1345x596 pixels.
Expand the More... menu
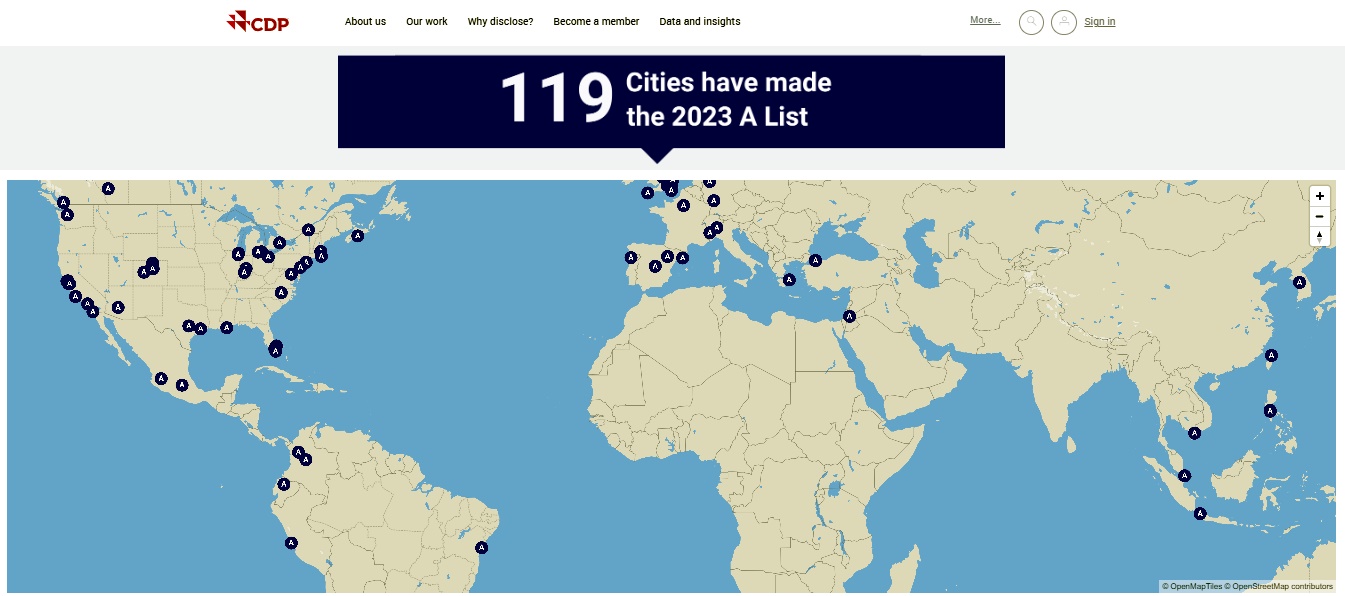(985, 20)
